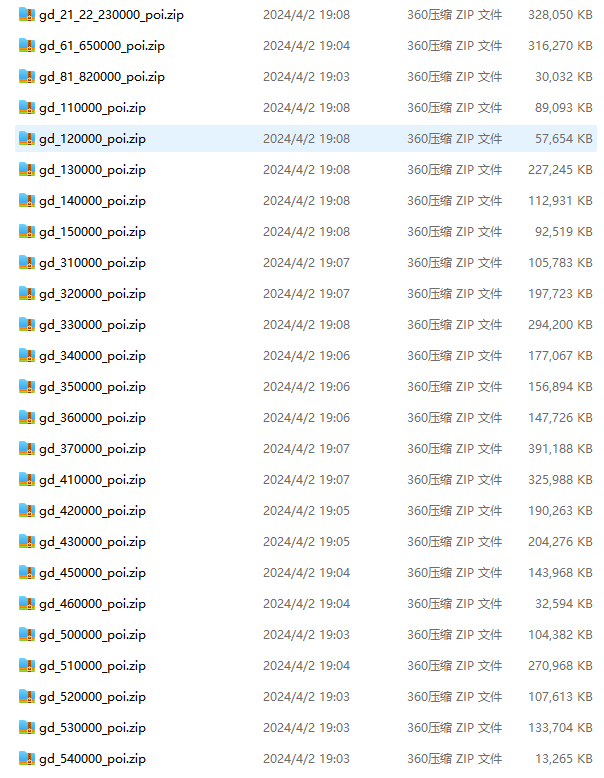604x778 pixels.
Task: Click the 328,050 KB size value
Action: [560, 15]
